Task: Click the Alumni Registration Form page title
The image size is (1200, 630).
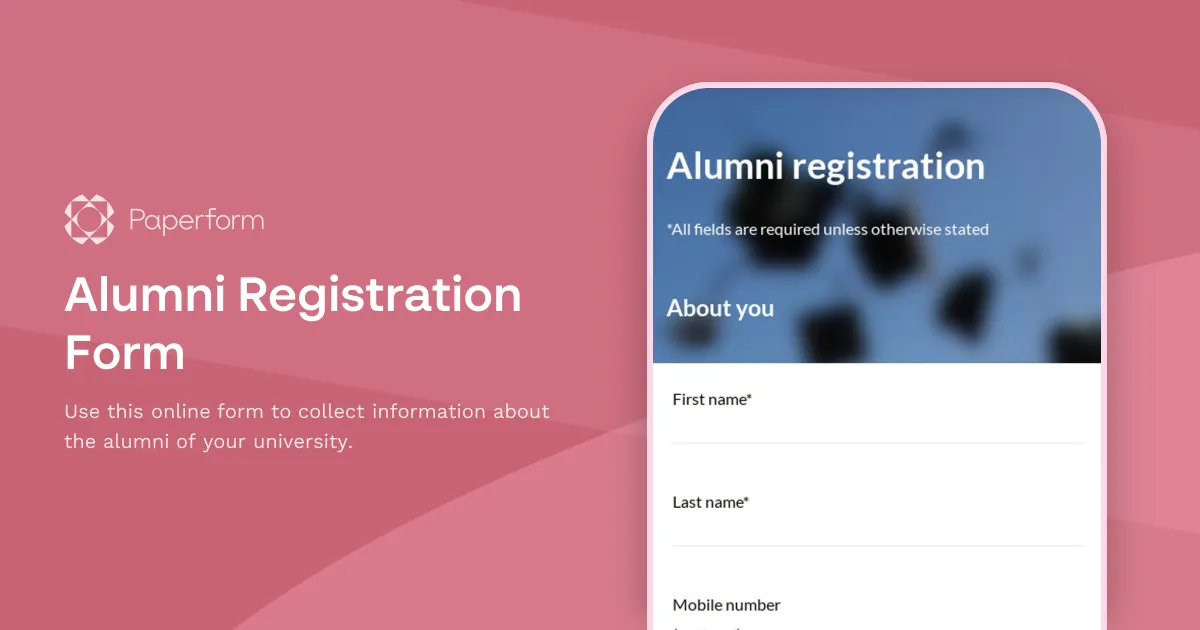Action: pyautogui.click(x=292, y=323)
